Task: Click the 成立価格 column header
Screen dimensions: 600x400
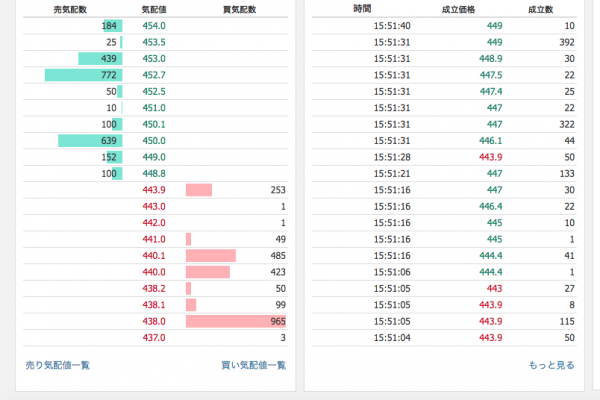Action: coord(458,10)
